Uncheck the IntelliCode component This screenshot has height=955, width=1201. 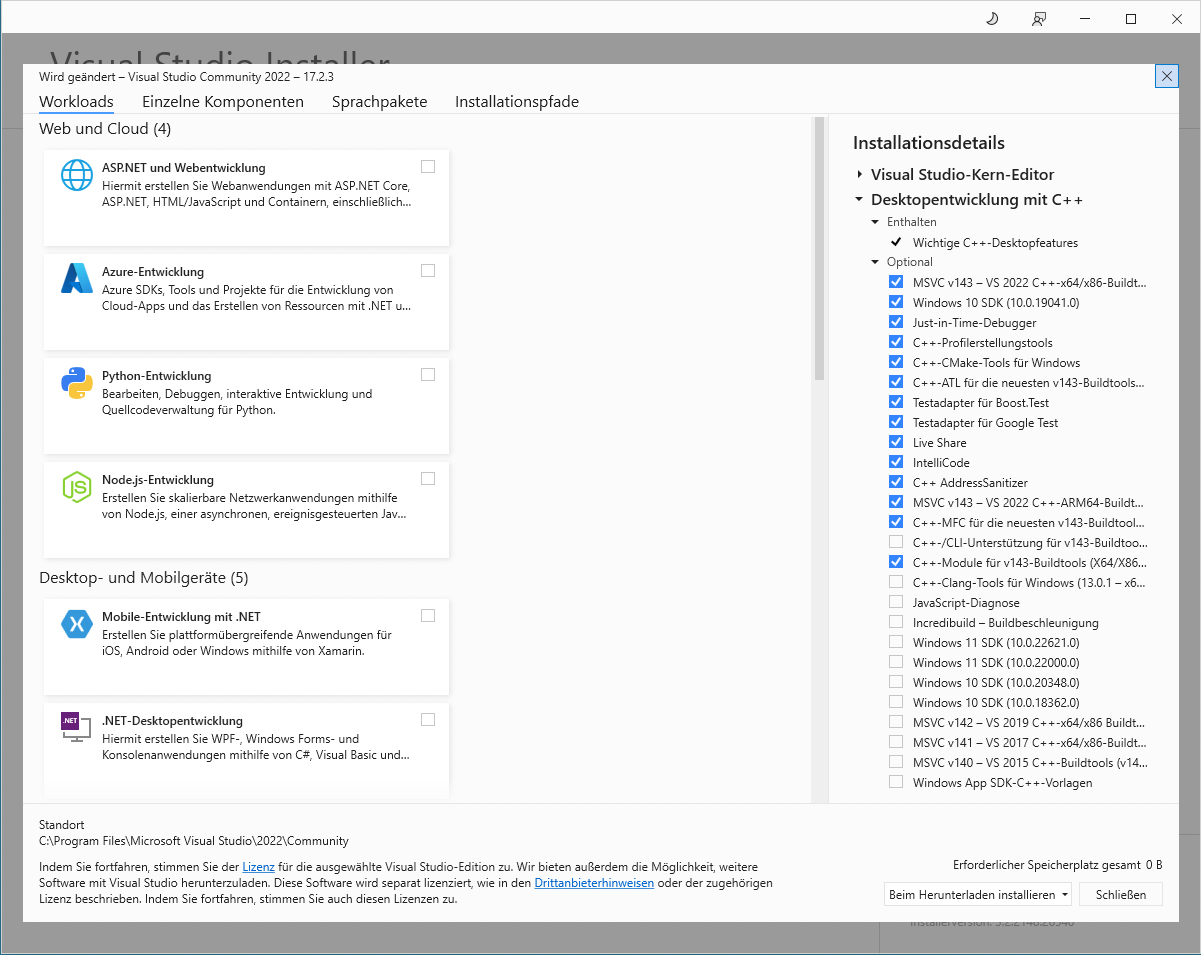click(896, 462)
